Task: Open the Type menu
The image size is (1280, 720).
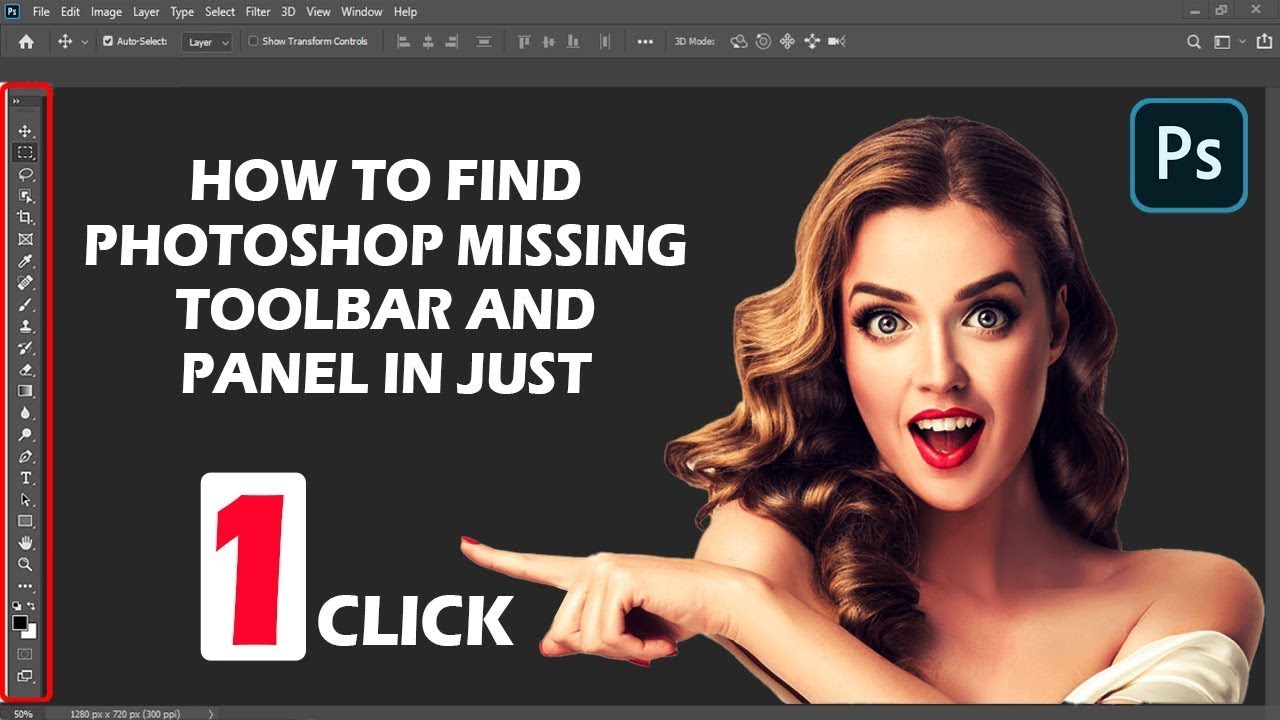Action: click(182, 12)
